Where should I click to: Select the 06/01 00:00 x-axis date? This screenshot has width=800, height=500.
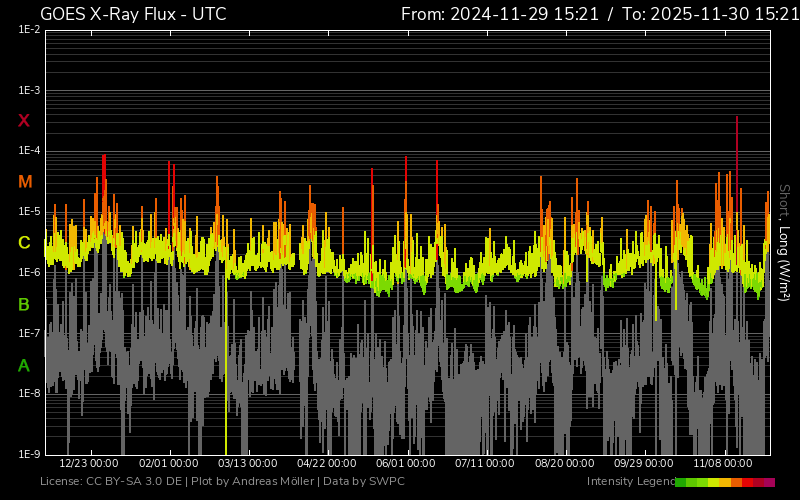406,464
